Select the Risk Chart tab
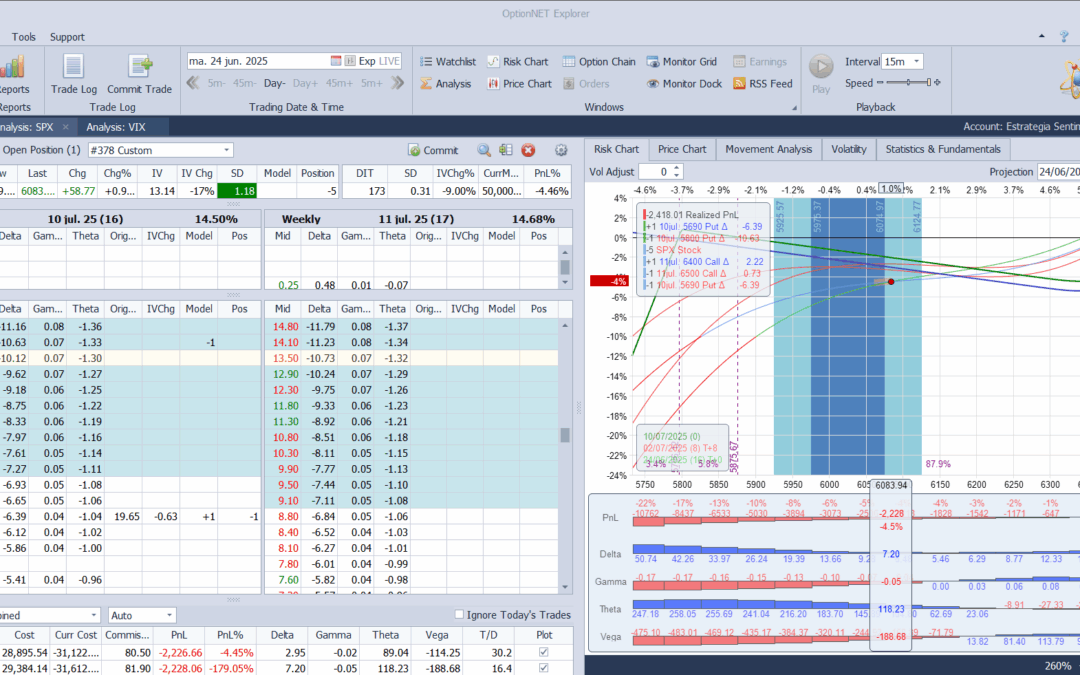 (616, 149)
